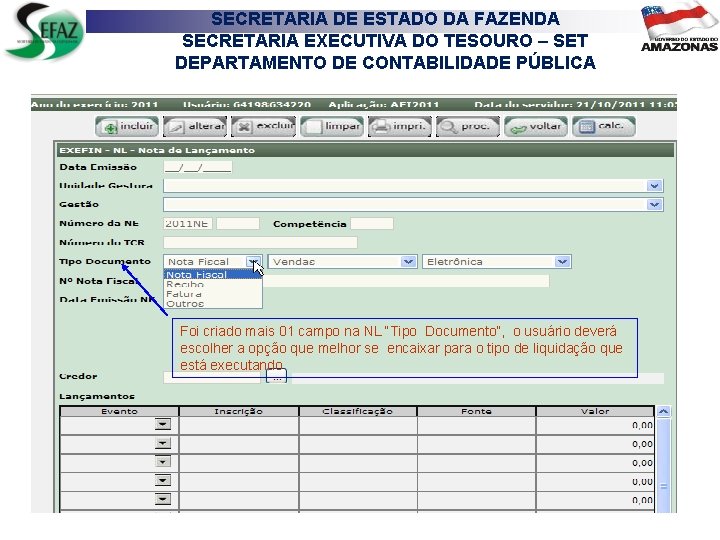Click the excluir toolbar button
Viewport: 720px width, 540px height.
(263, 126)
